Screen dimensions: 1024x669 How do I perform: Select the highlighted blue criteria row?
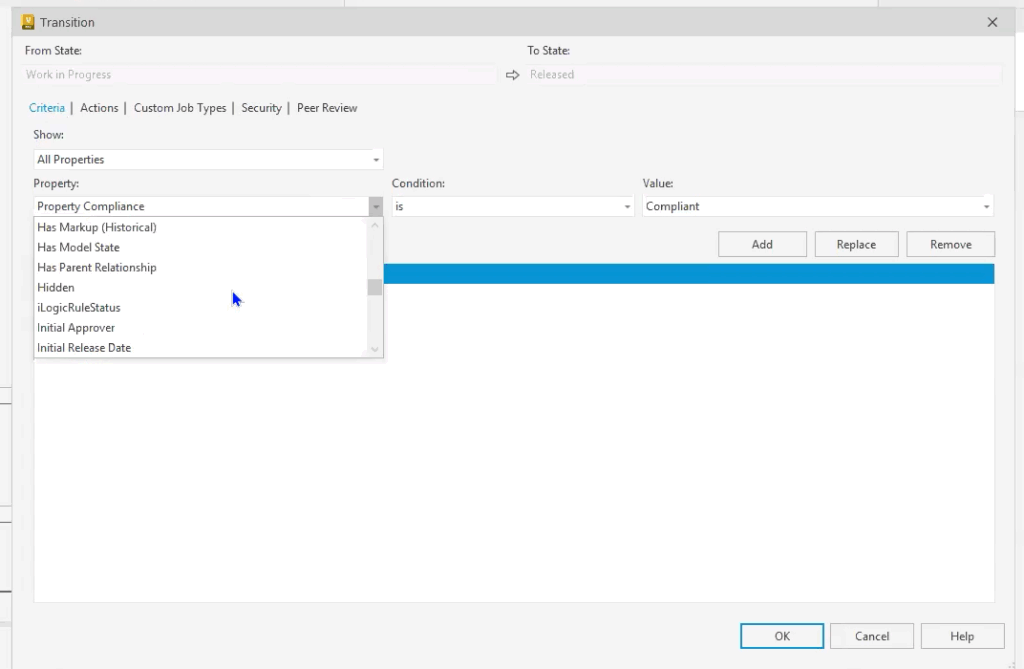pos(689,274)
